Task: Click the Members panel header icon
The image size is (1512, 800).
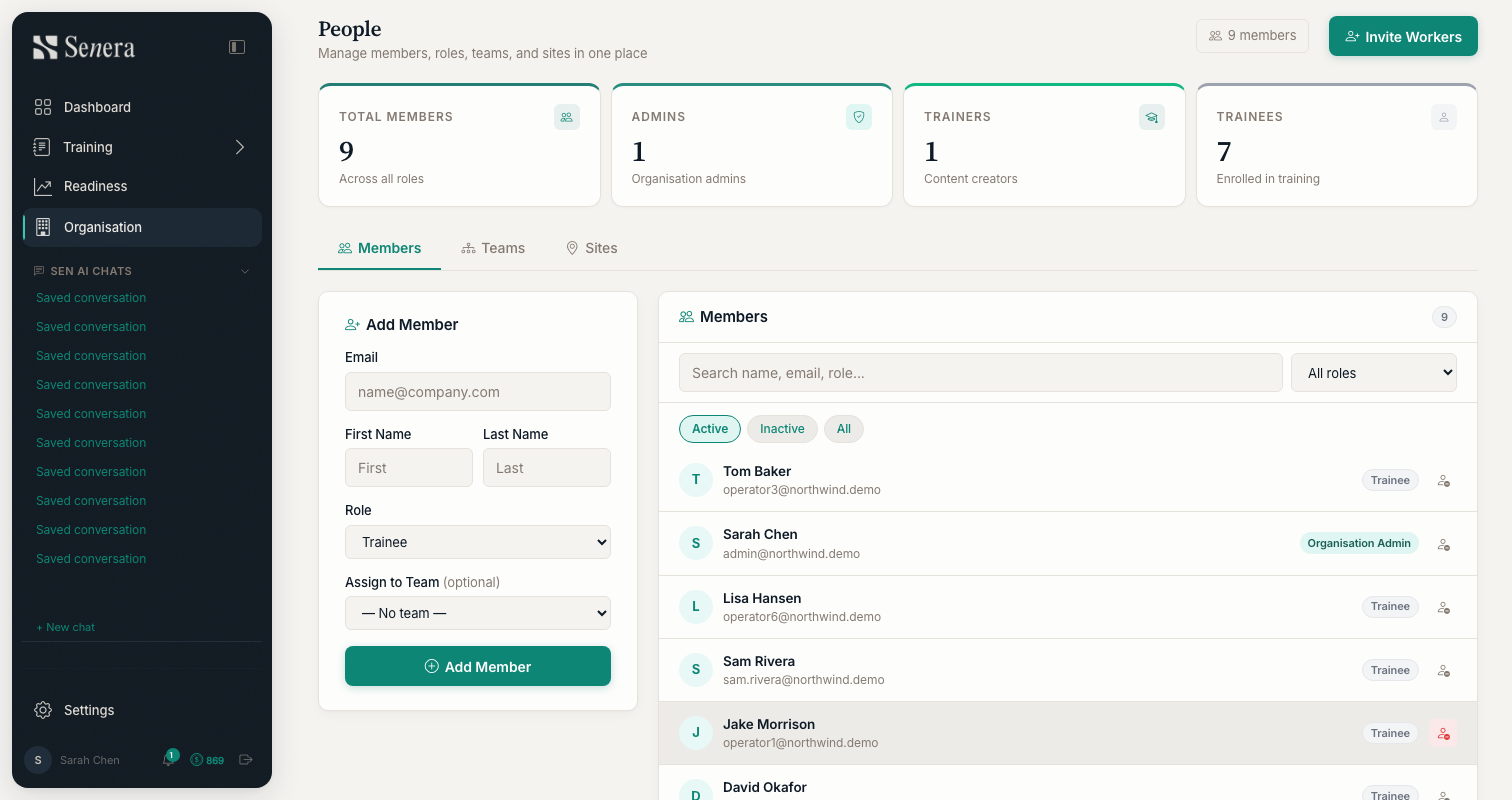Action: (x=686, y=317)
